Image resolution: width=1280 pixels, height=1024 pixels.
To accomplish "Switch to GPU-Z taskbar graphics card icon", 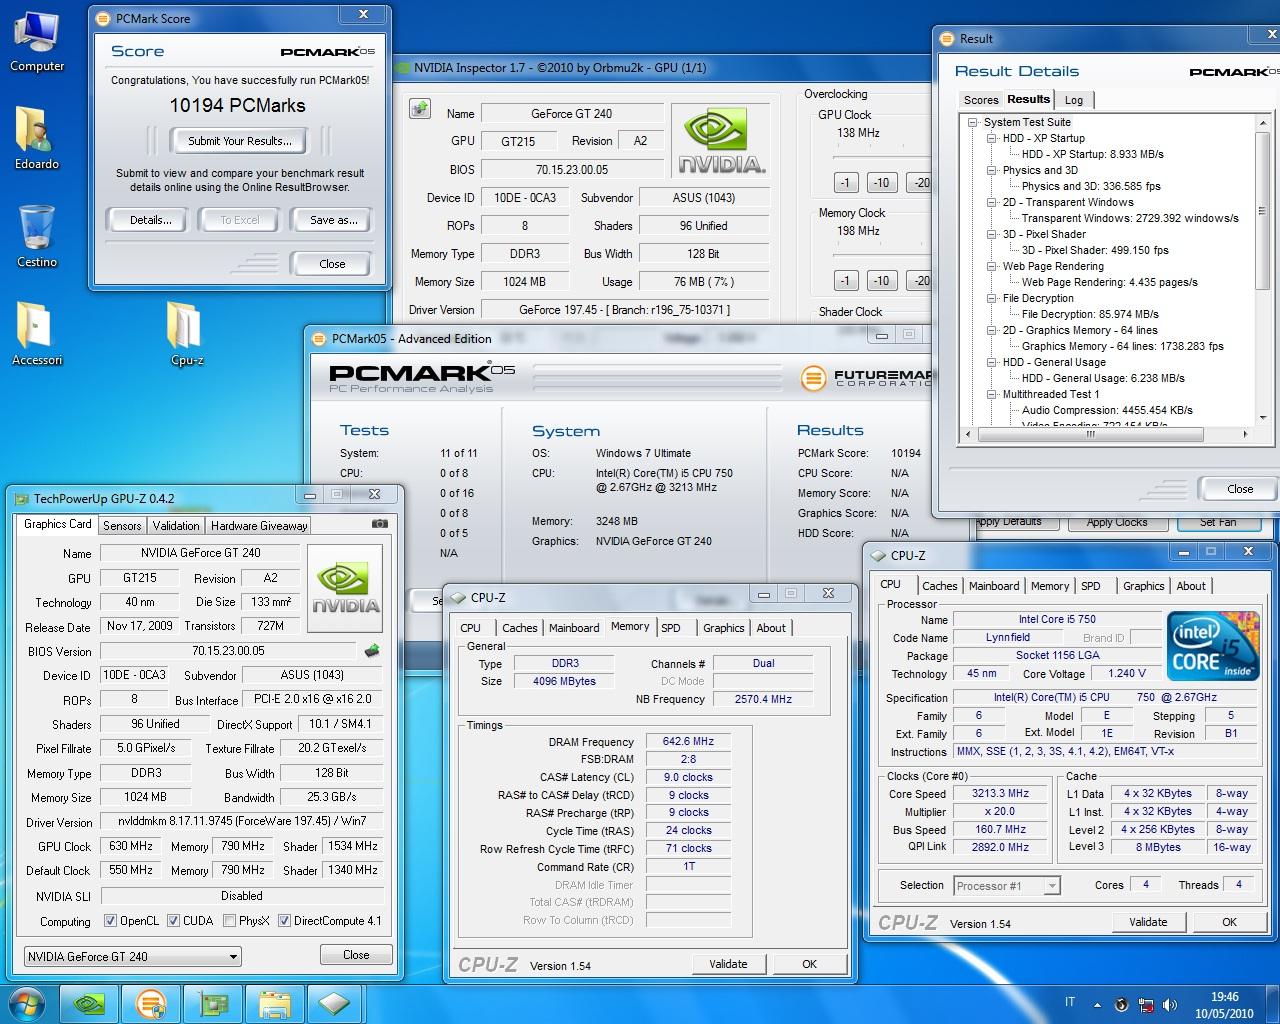I will click(x=213, y=1003).
